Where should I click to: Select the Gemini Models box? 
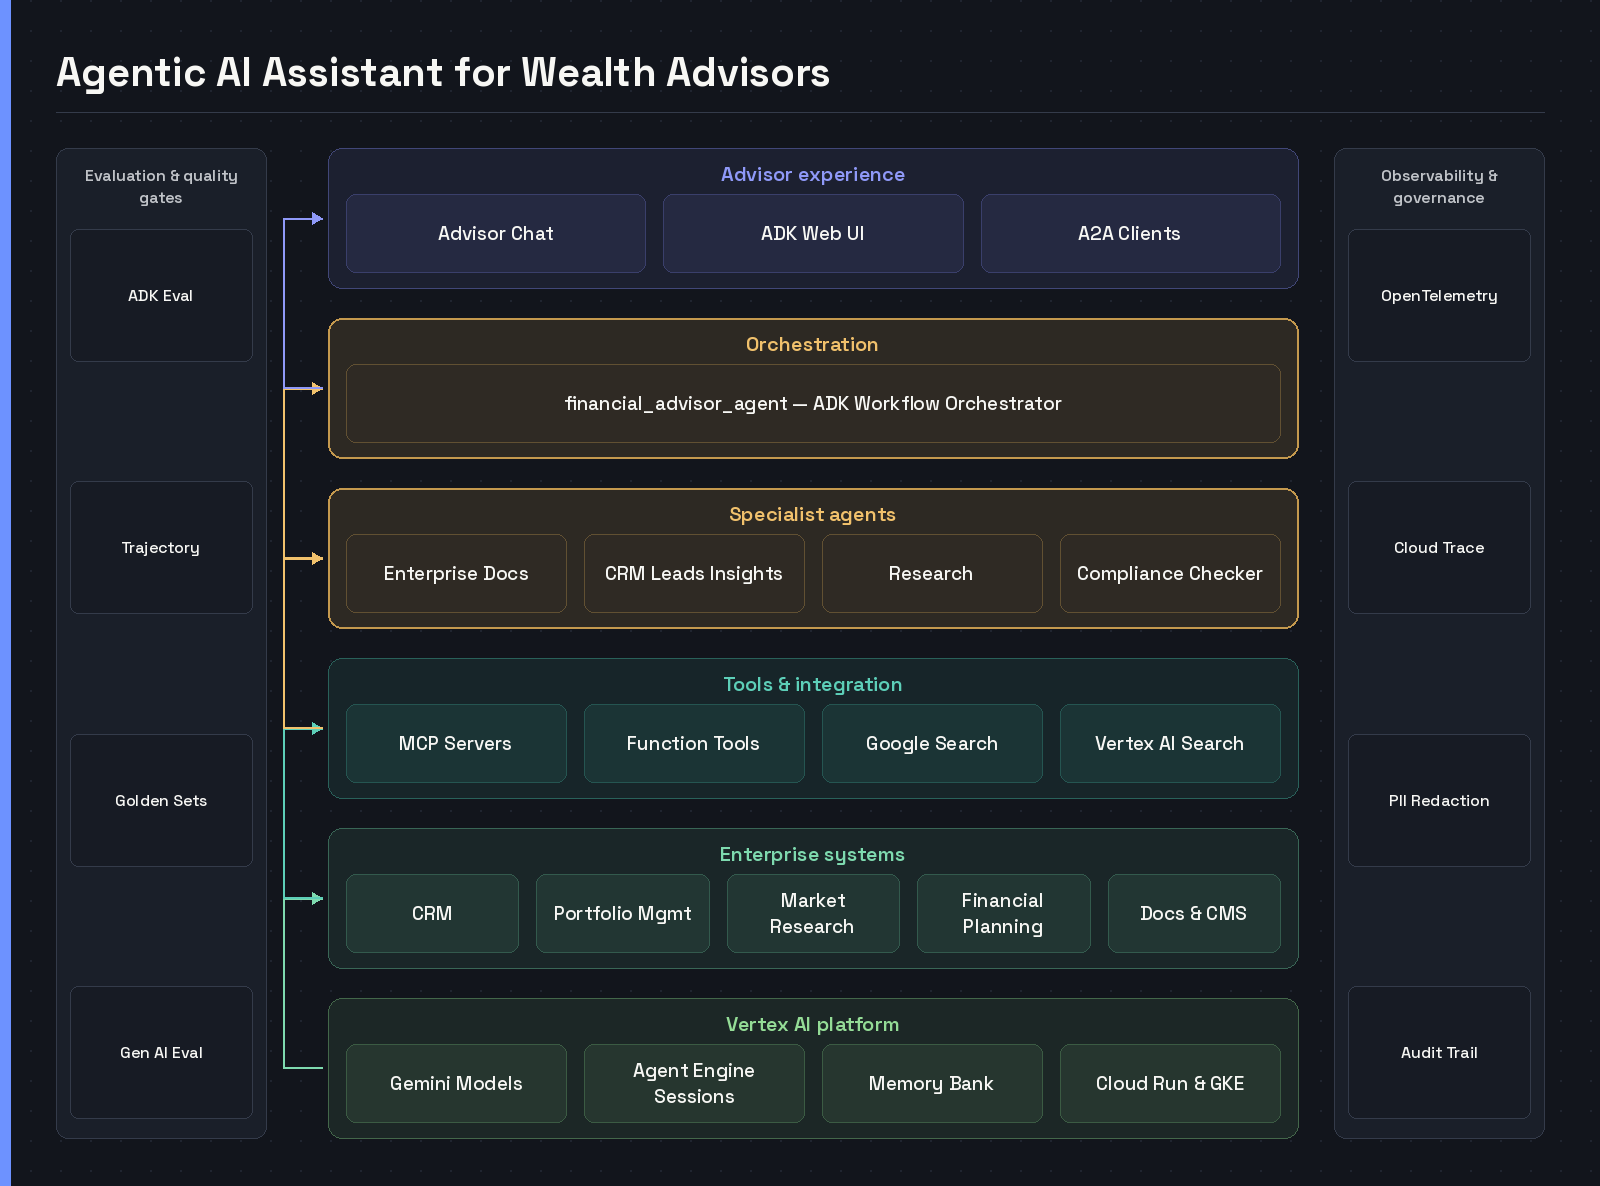point(456,1083)
